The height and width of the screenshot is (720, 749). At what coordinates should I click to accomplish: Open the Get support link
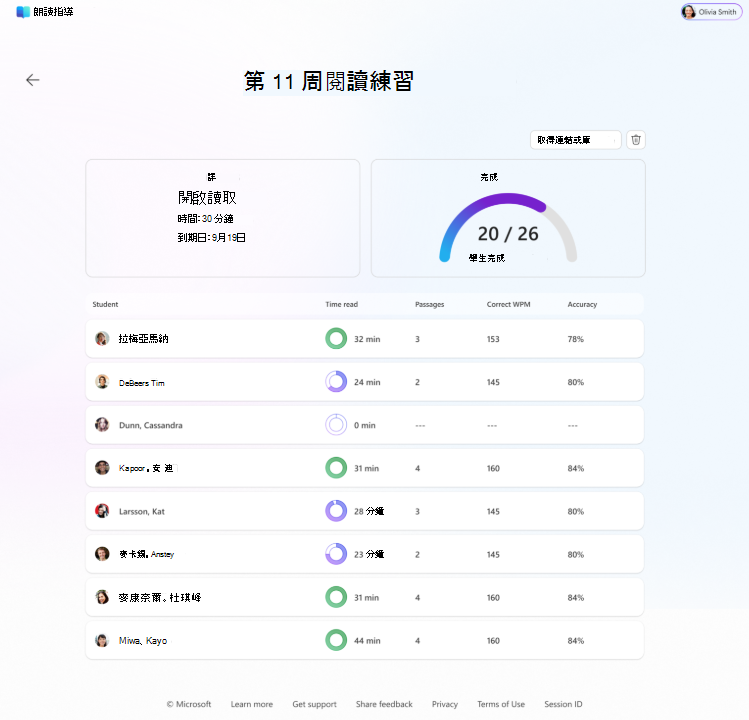pyautogui.click(x=314, y=704)
